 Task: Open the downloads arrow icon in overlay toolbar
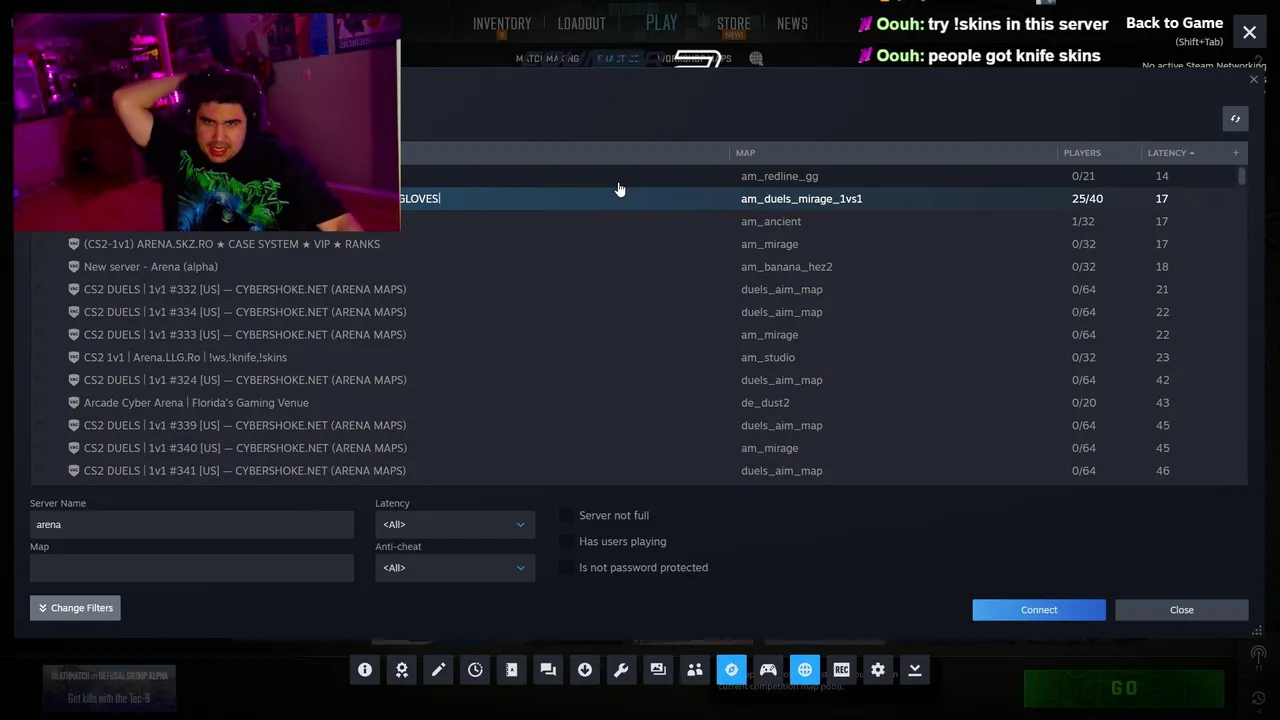[585, 670]
